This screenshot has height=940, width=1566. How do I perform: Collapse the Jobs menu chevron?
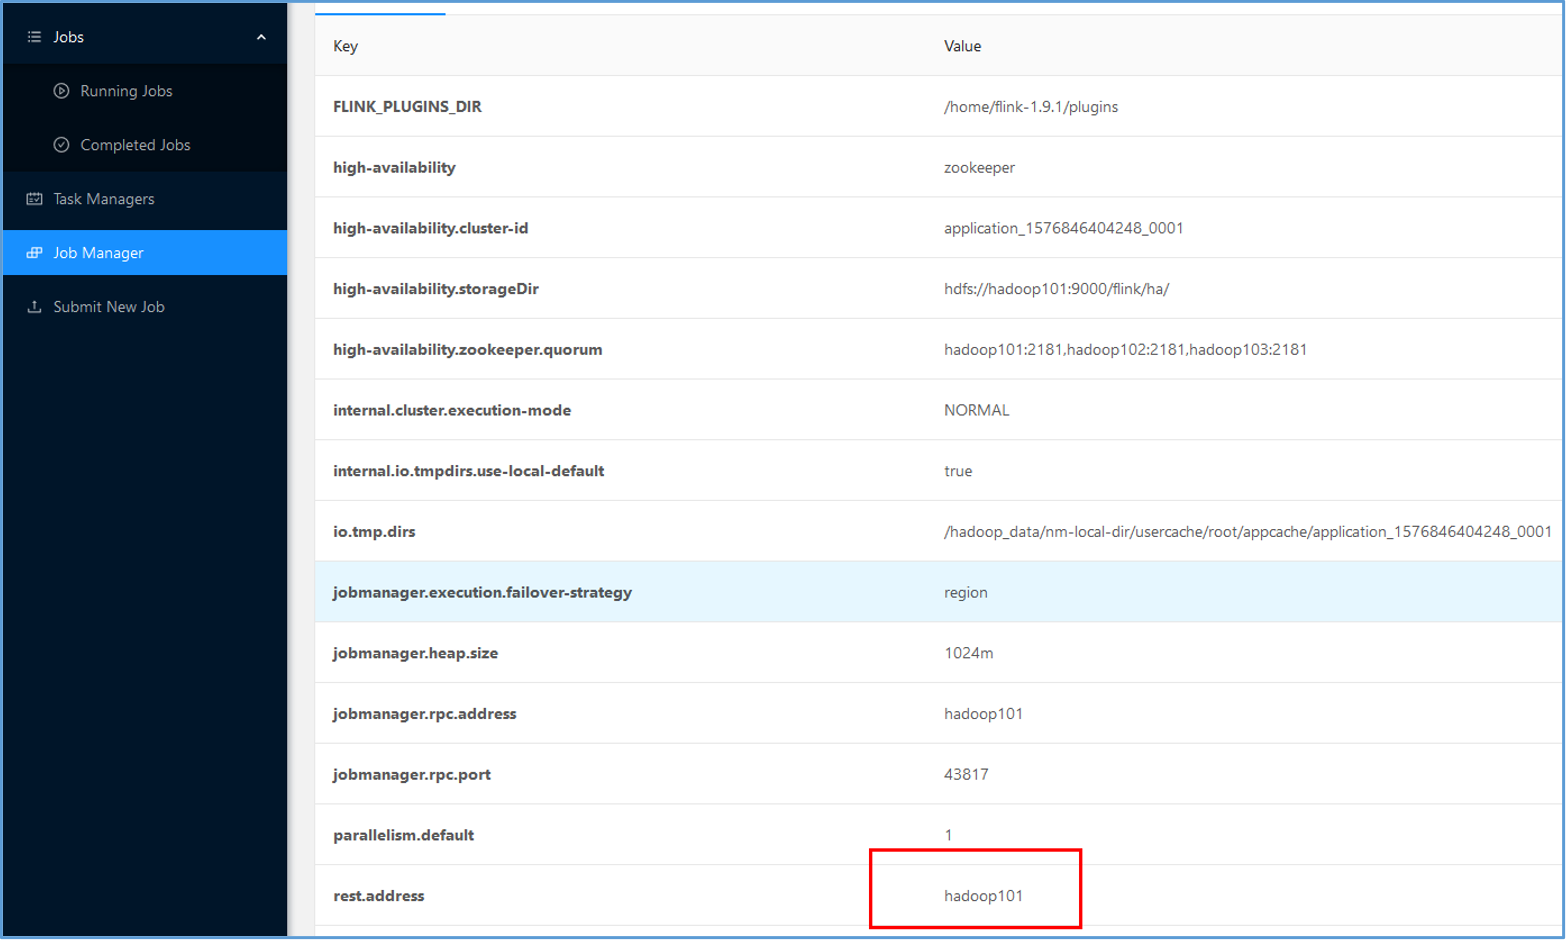[261, 37]
